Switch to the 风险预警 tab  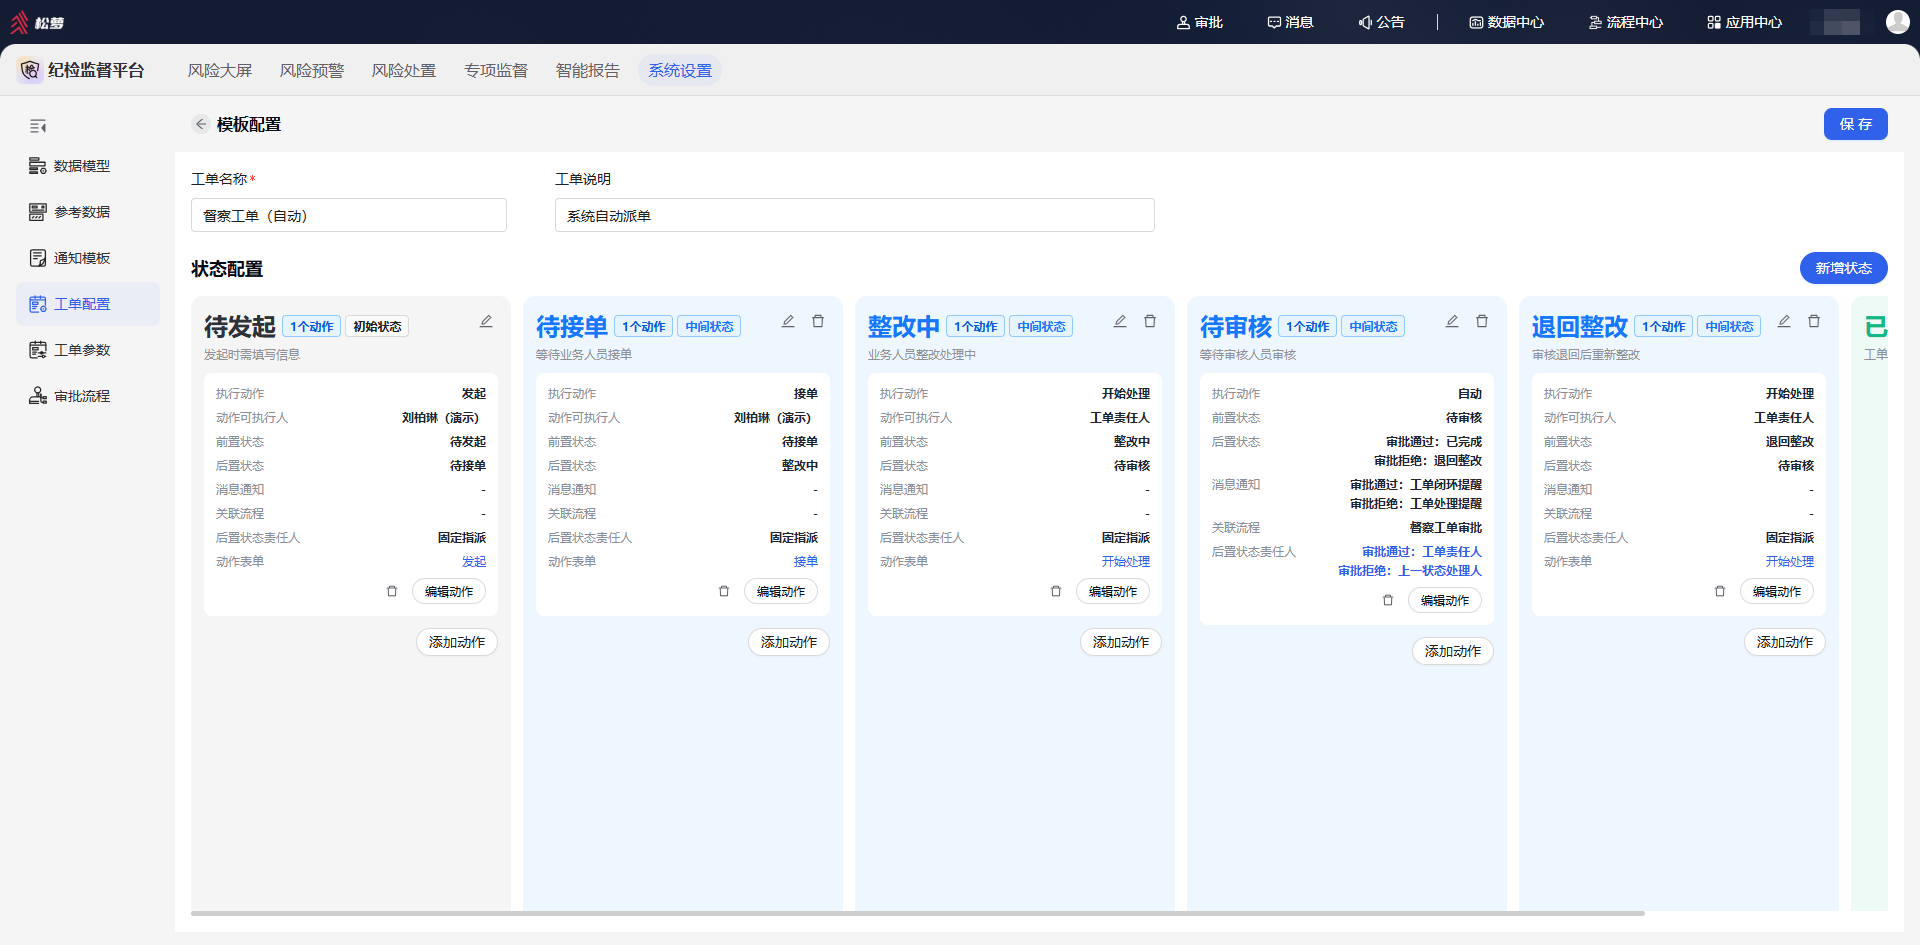(x=312, y=70)
